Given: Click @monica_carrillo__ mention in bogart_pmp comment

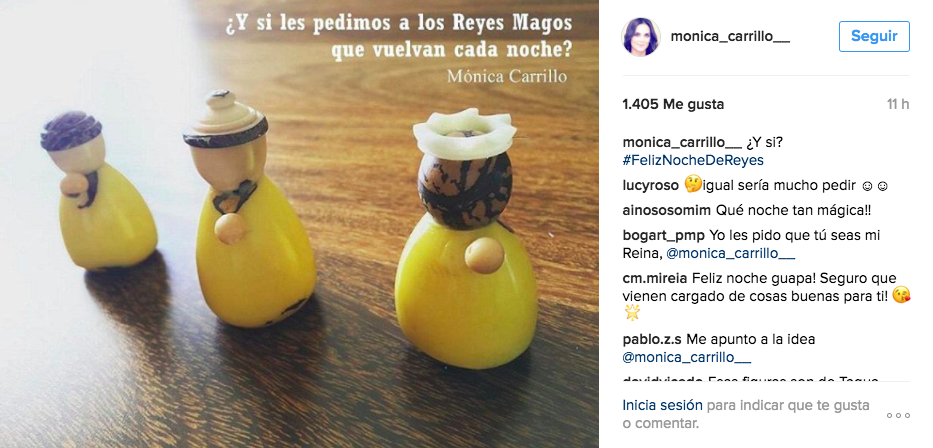Looking at the screenshot, I should (731, 253).
